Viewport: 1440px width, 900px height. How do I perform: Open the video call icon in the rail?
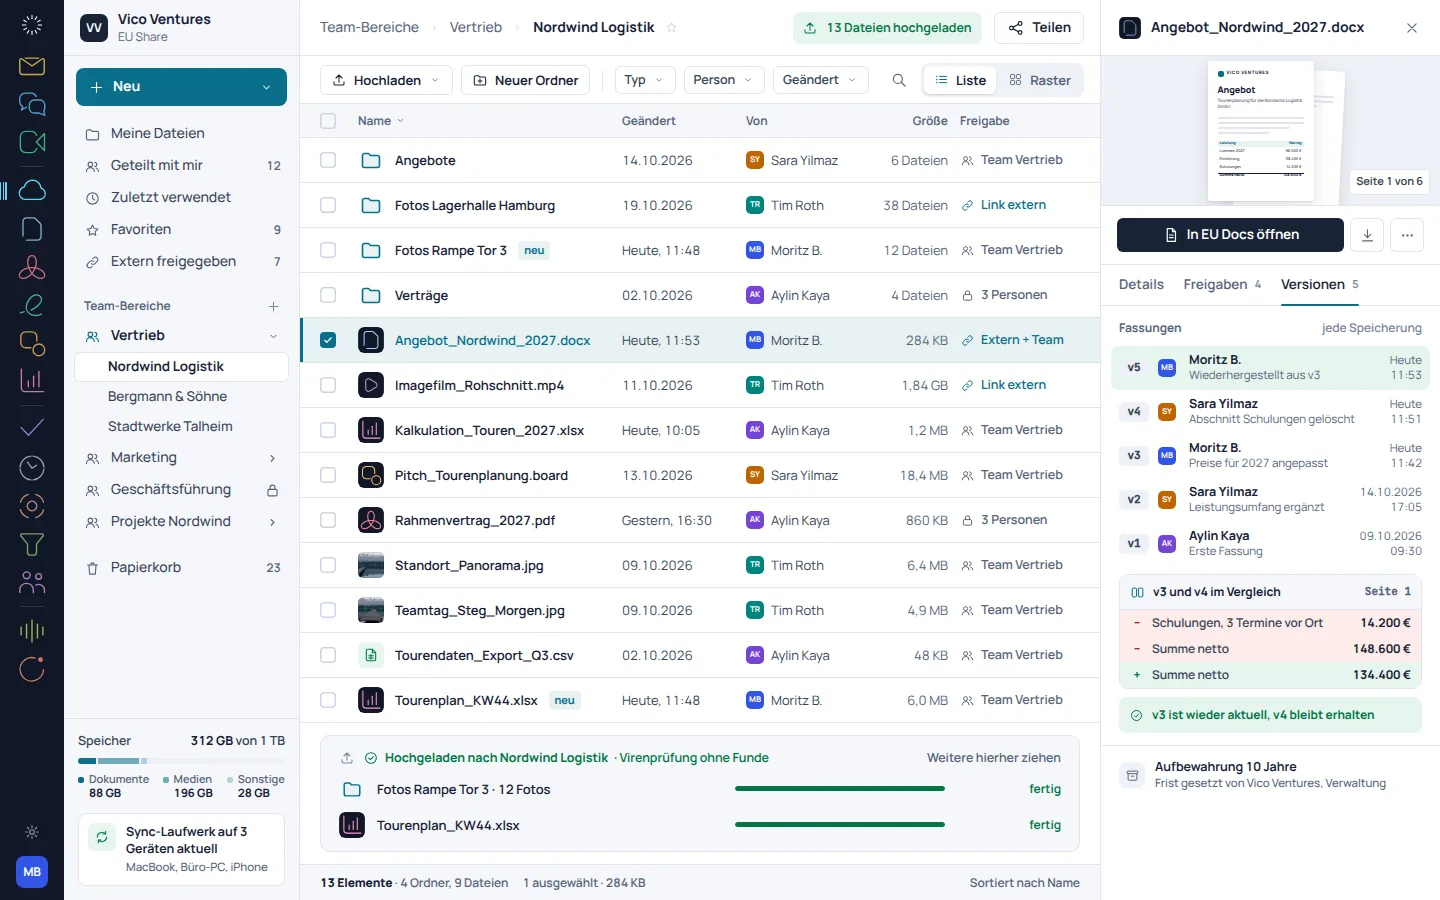pos(32,142)
